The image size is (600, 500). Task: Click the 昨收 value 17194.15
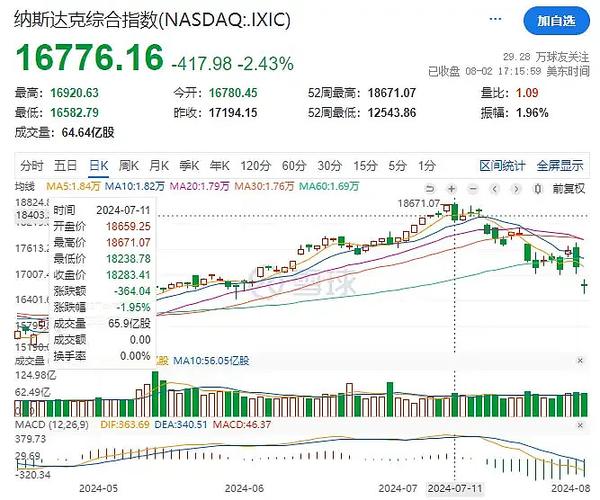click(233, 113)
